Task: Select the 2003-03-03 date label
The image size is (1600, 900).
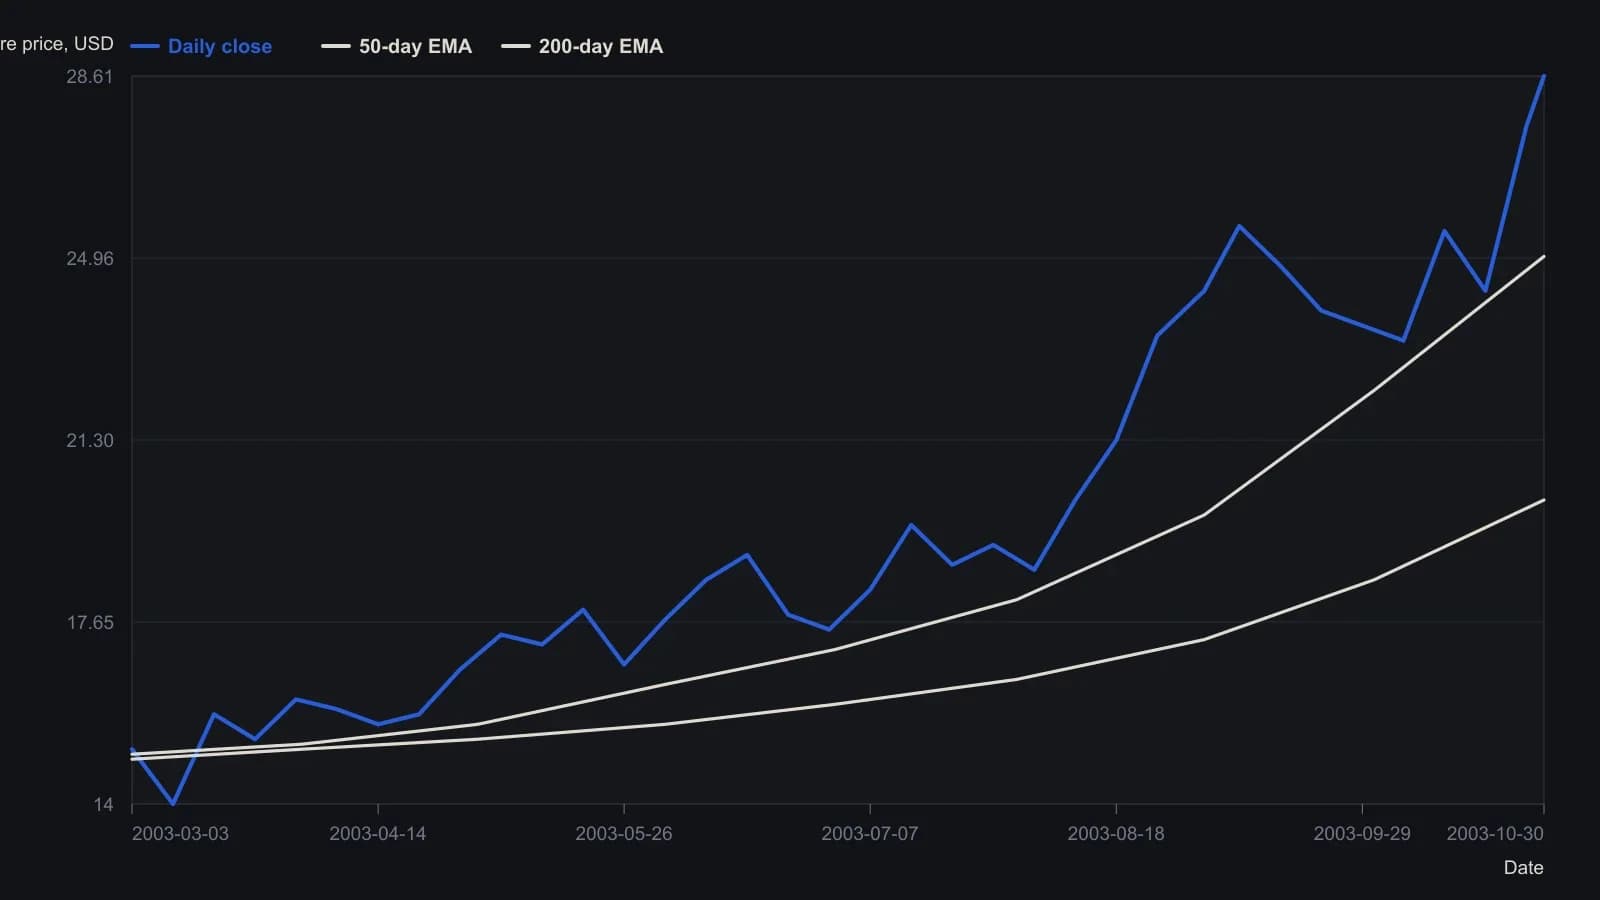Action: click(x=180, y=834)
